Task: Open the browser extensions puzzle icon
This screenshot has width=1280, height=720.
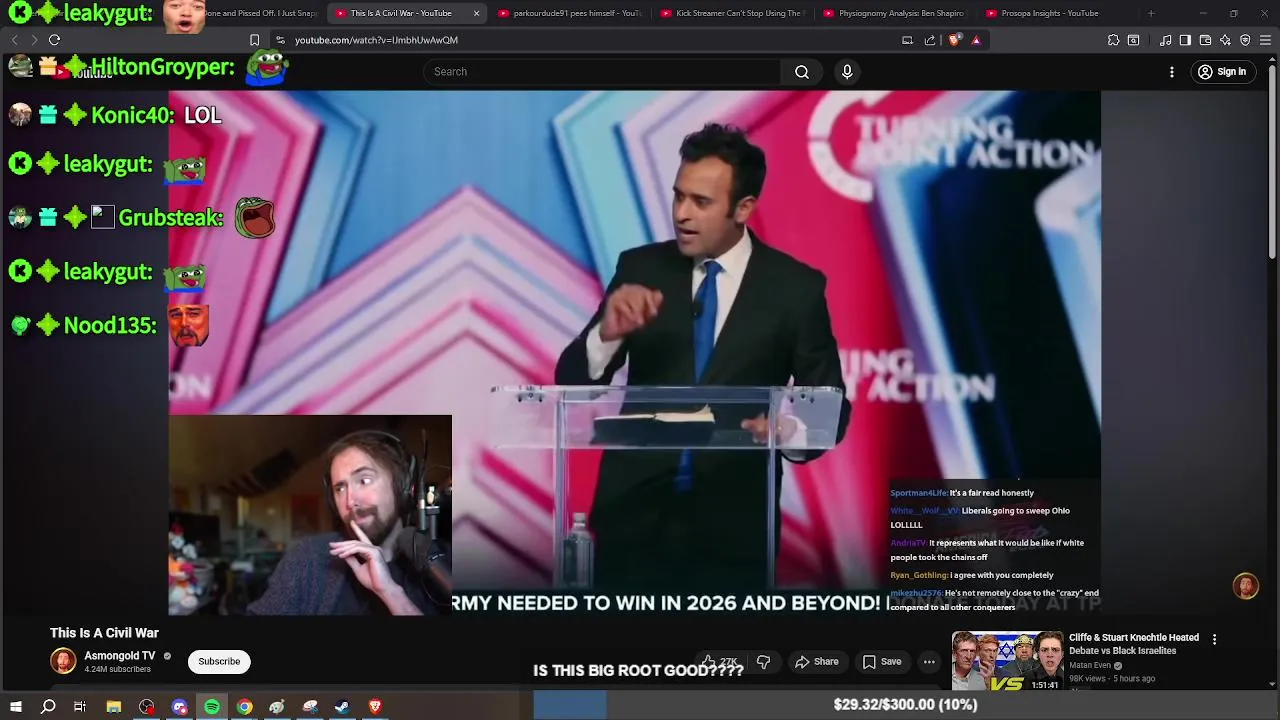Action: click(x=1113, y=40)
